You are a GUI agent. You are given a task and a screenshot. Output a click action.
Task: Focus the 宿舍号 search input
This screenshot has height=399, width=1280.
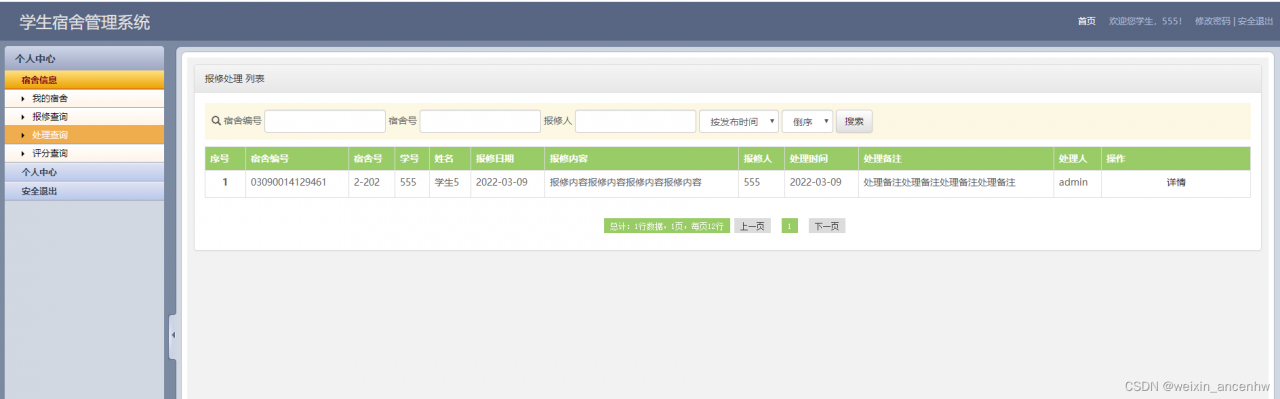pyautogui.click(x=480, y=121)
